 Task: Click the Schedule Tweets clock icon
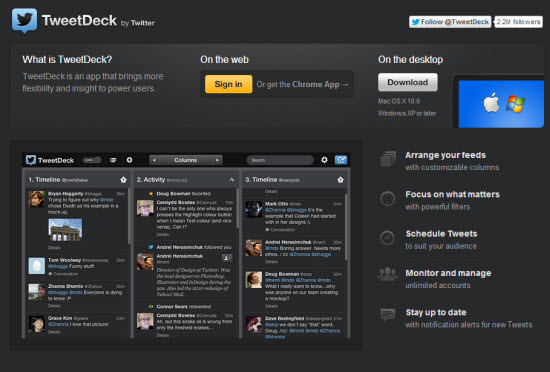[x=388, y=238]
